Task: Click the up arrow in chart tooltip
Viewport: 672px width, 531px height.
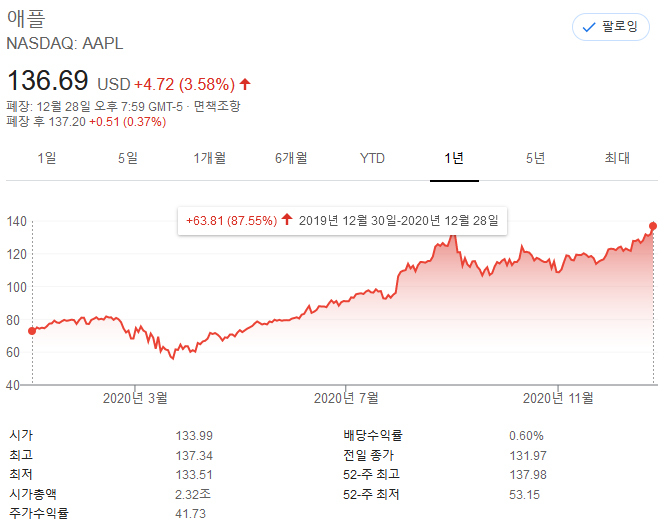Action: pos(287,219)
